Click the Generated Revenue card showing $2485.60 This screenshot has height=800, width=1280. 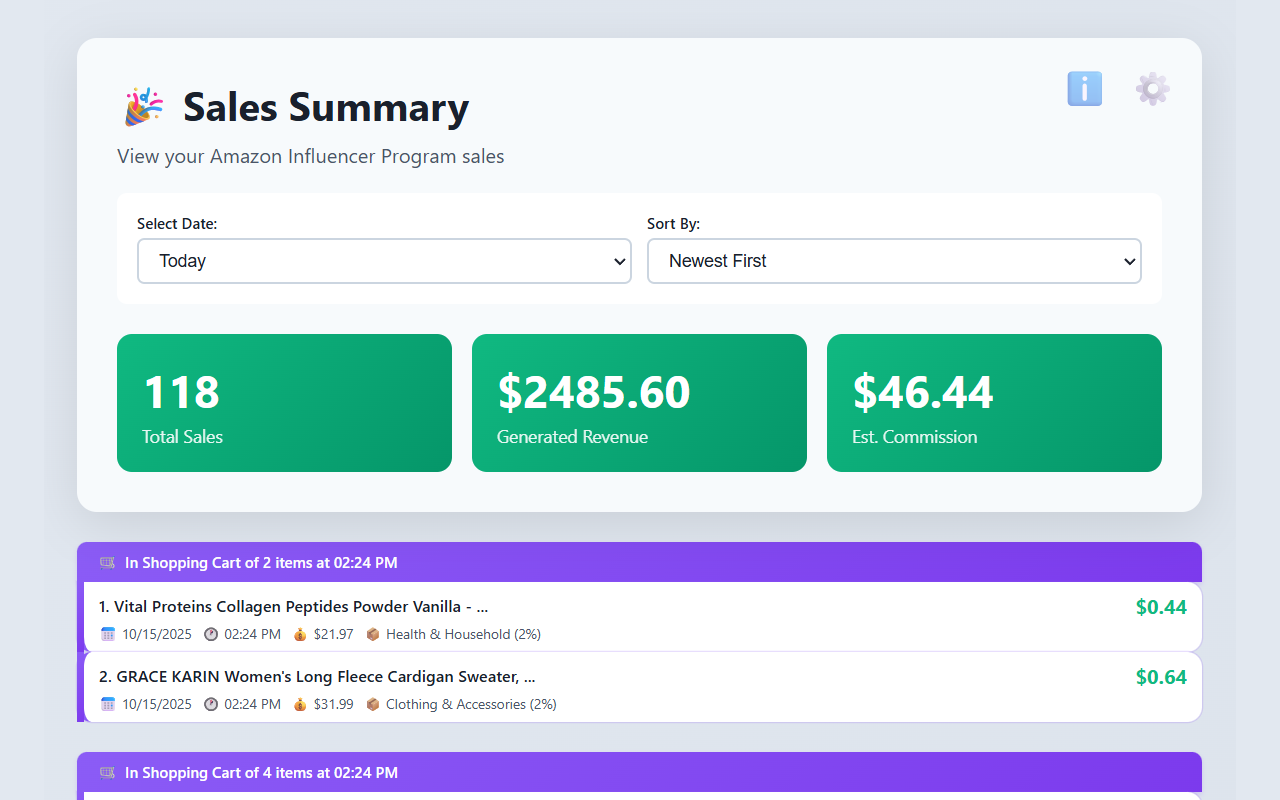click(x=639, y=403)
